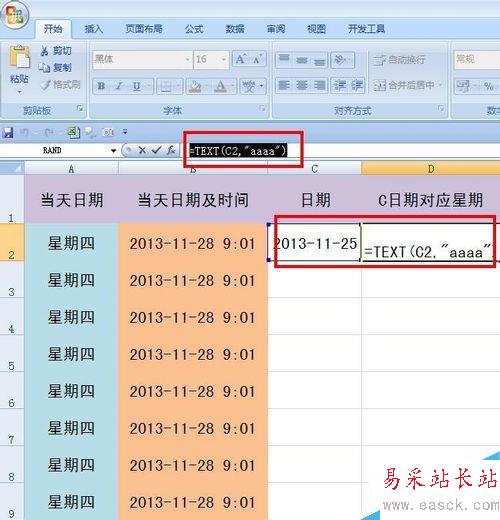Viewport: 500px width, 520px height.
Task: Switch to the 公式 tab
Action: tap(194, 29)
